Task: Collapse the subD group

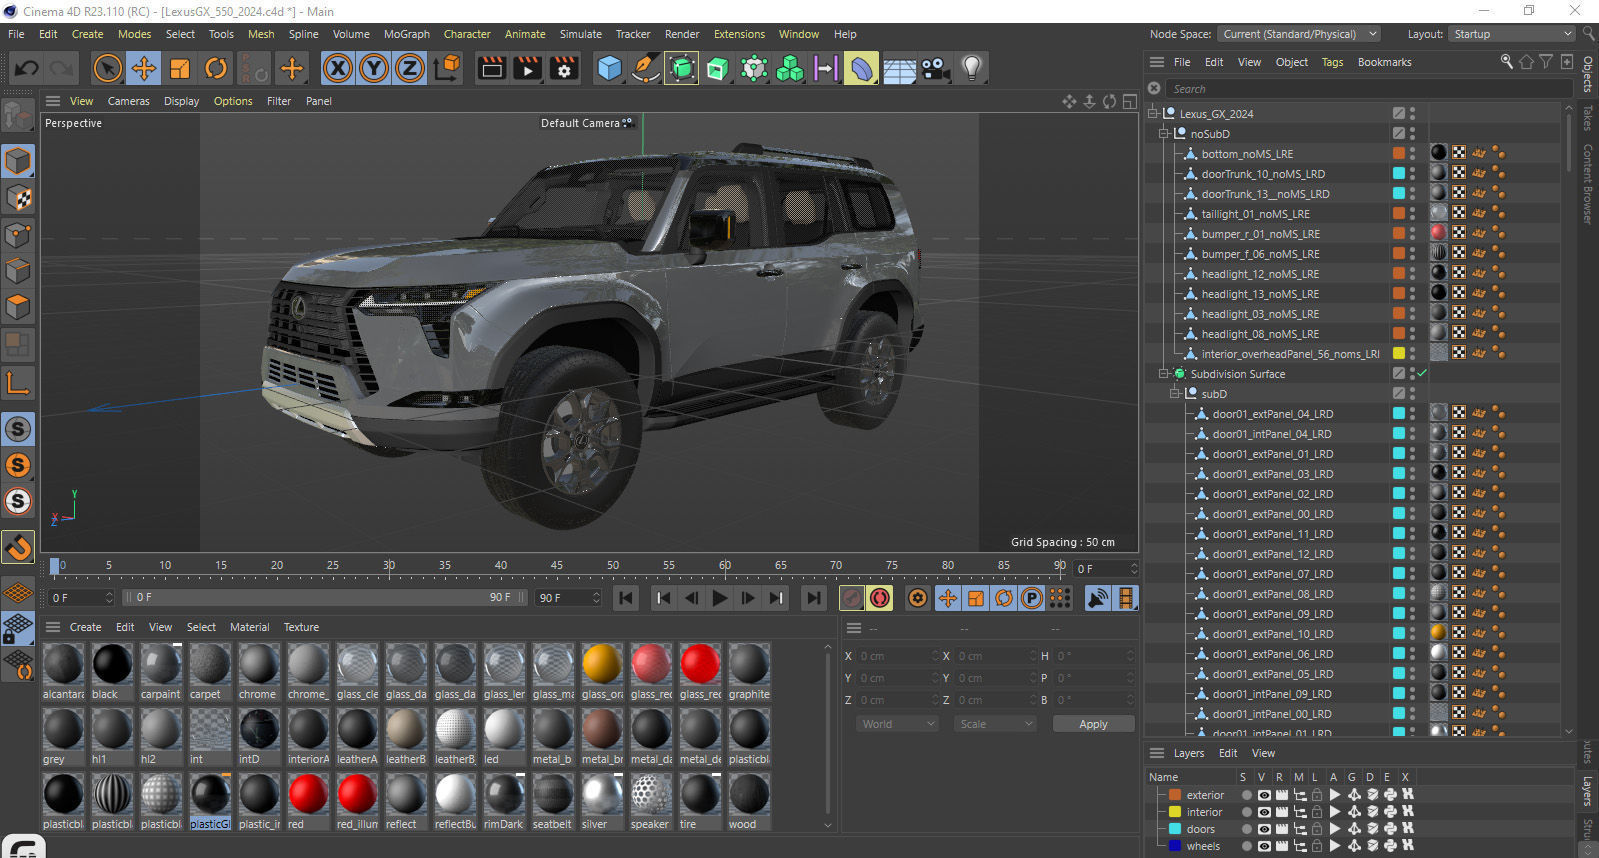Action: (1175, 393)
